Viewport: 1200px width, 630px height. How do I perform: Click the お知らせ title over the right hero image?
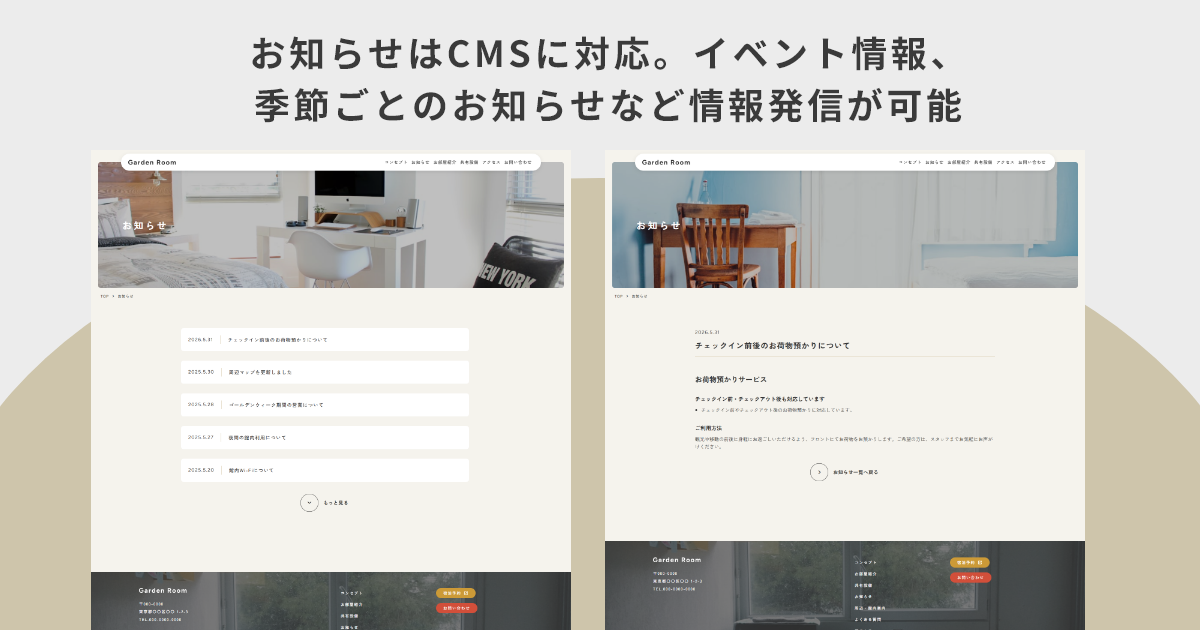pyautogui.click(x=659, y=225)
